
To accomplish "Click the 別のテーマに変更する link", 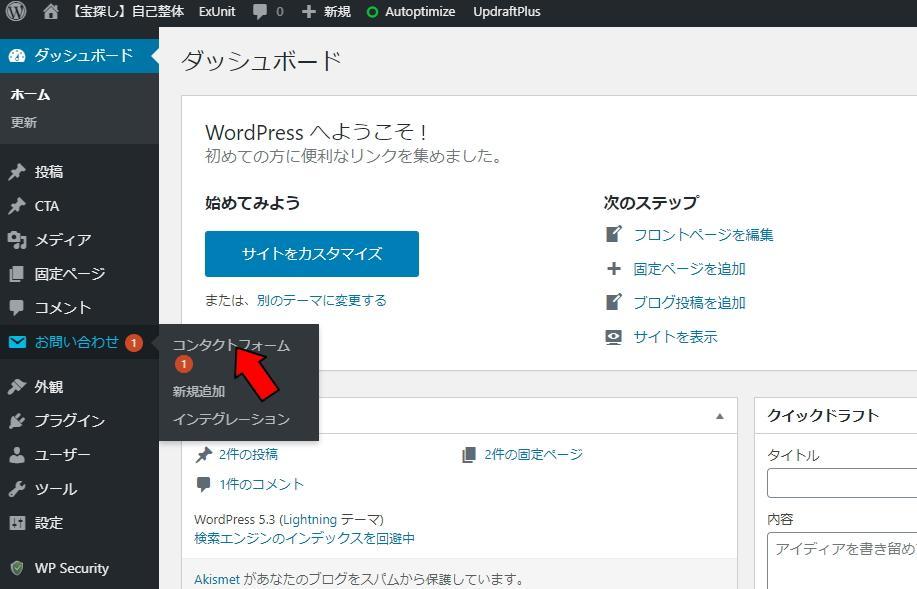I will pyautogui.click(x=322, y=300).
